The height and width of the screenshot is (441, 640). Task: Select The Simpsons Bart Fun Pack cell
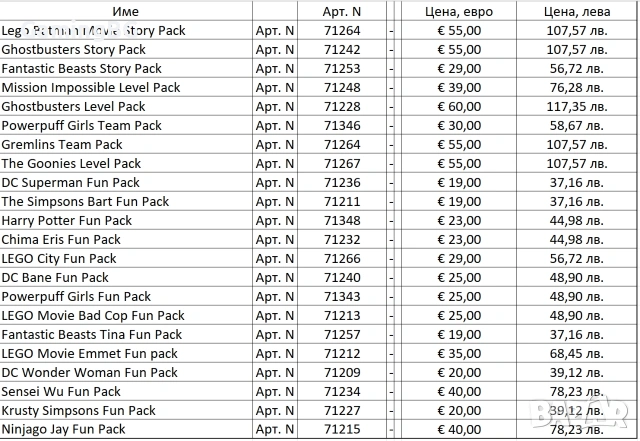pyautogui.click(x=126, y=201)
